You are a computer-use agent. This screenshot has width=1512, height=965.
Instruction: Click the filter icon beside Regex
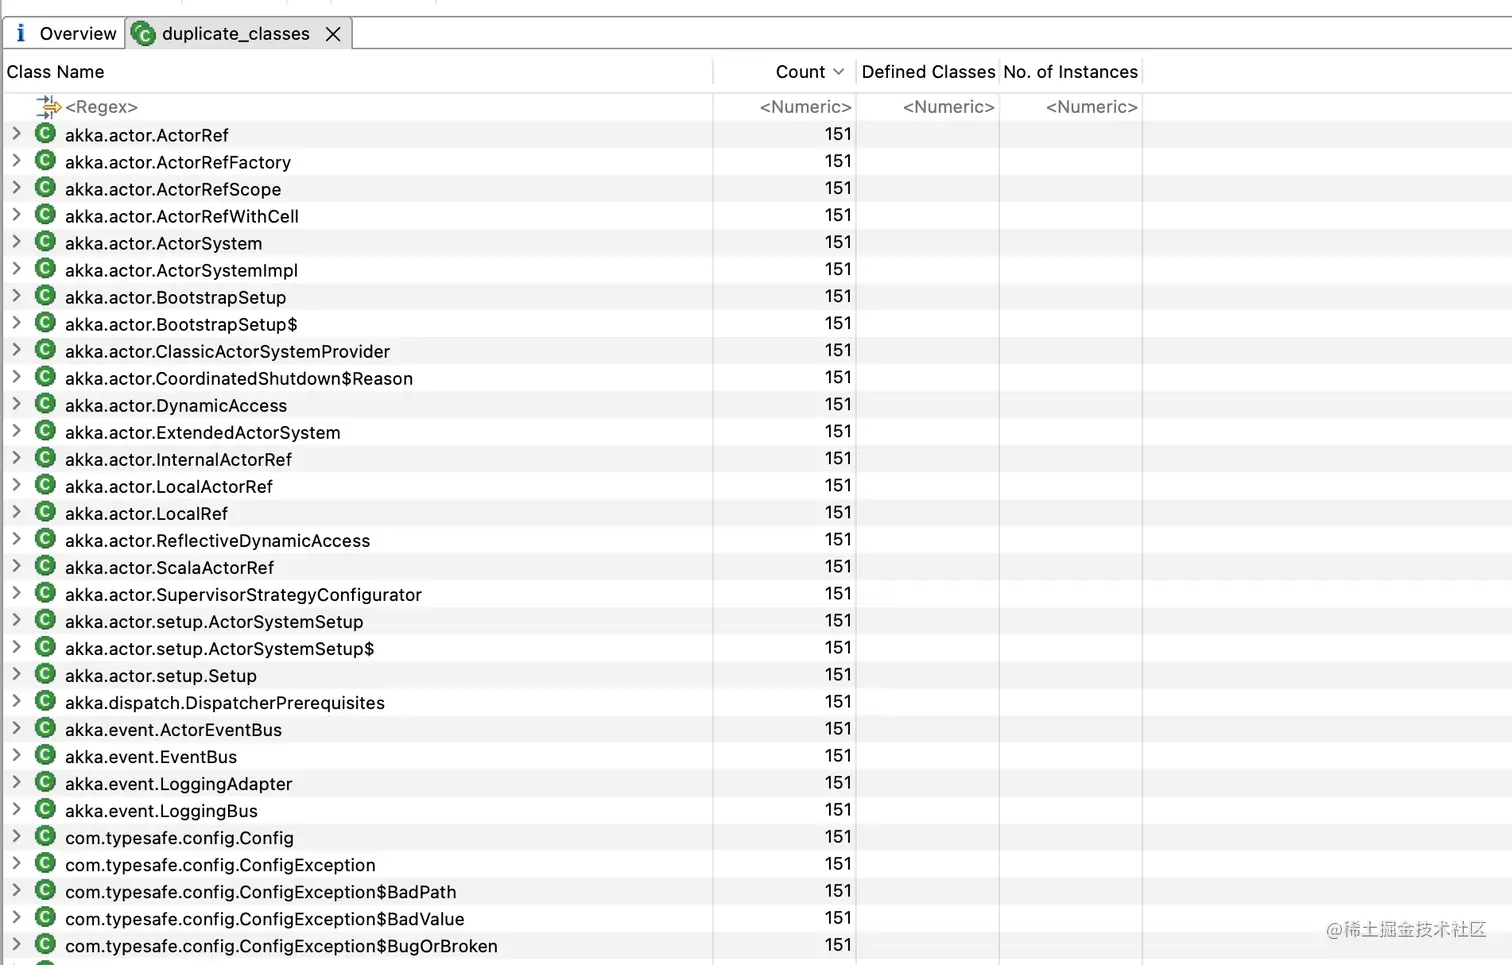pyautogui.click(x=48, y=107)
